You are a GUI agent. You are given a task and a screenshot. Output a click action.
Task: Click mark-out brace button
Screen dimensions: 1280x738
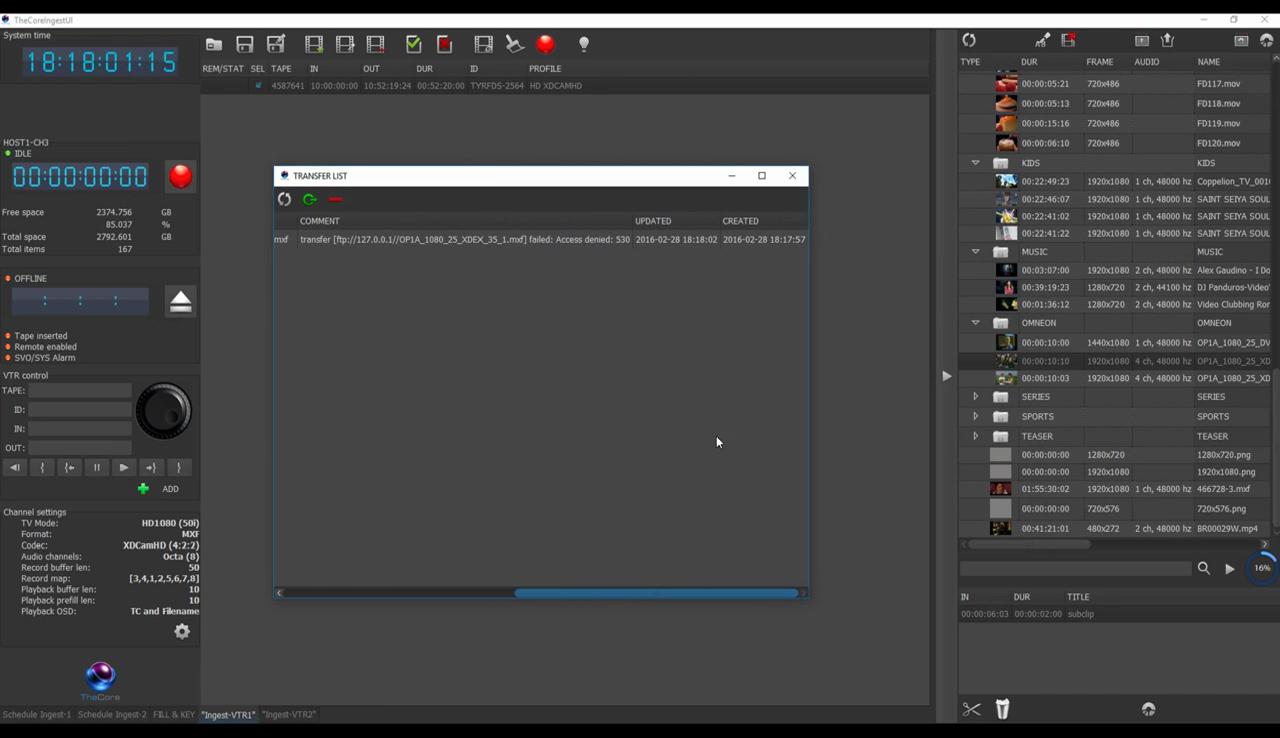point(178,467)
